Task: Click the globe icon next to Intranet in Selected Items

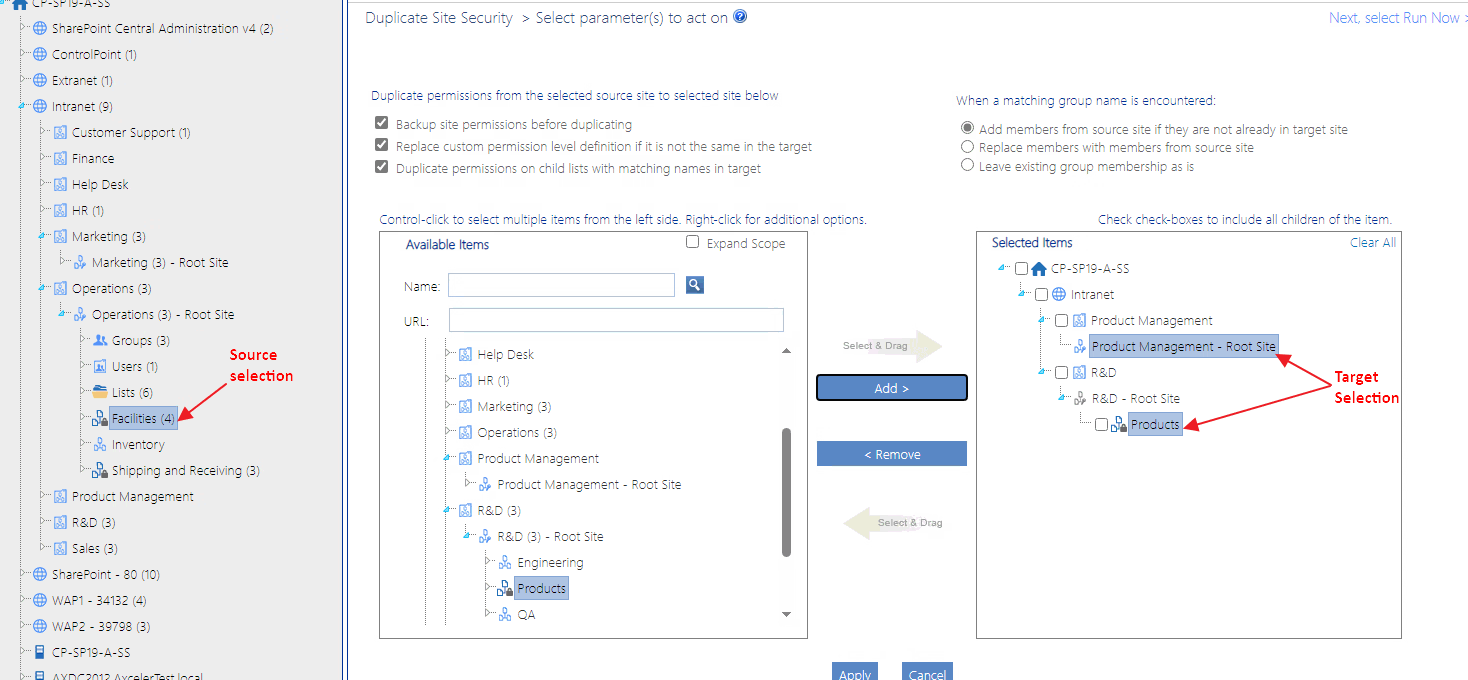Action: (x=1059, y=294)
